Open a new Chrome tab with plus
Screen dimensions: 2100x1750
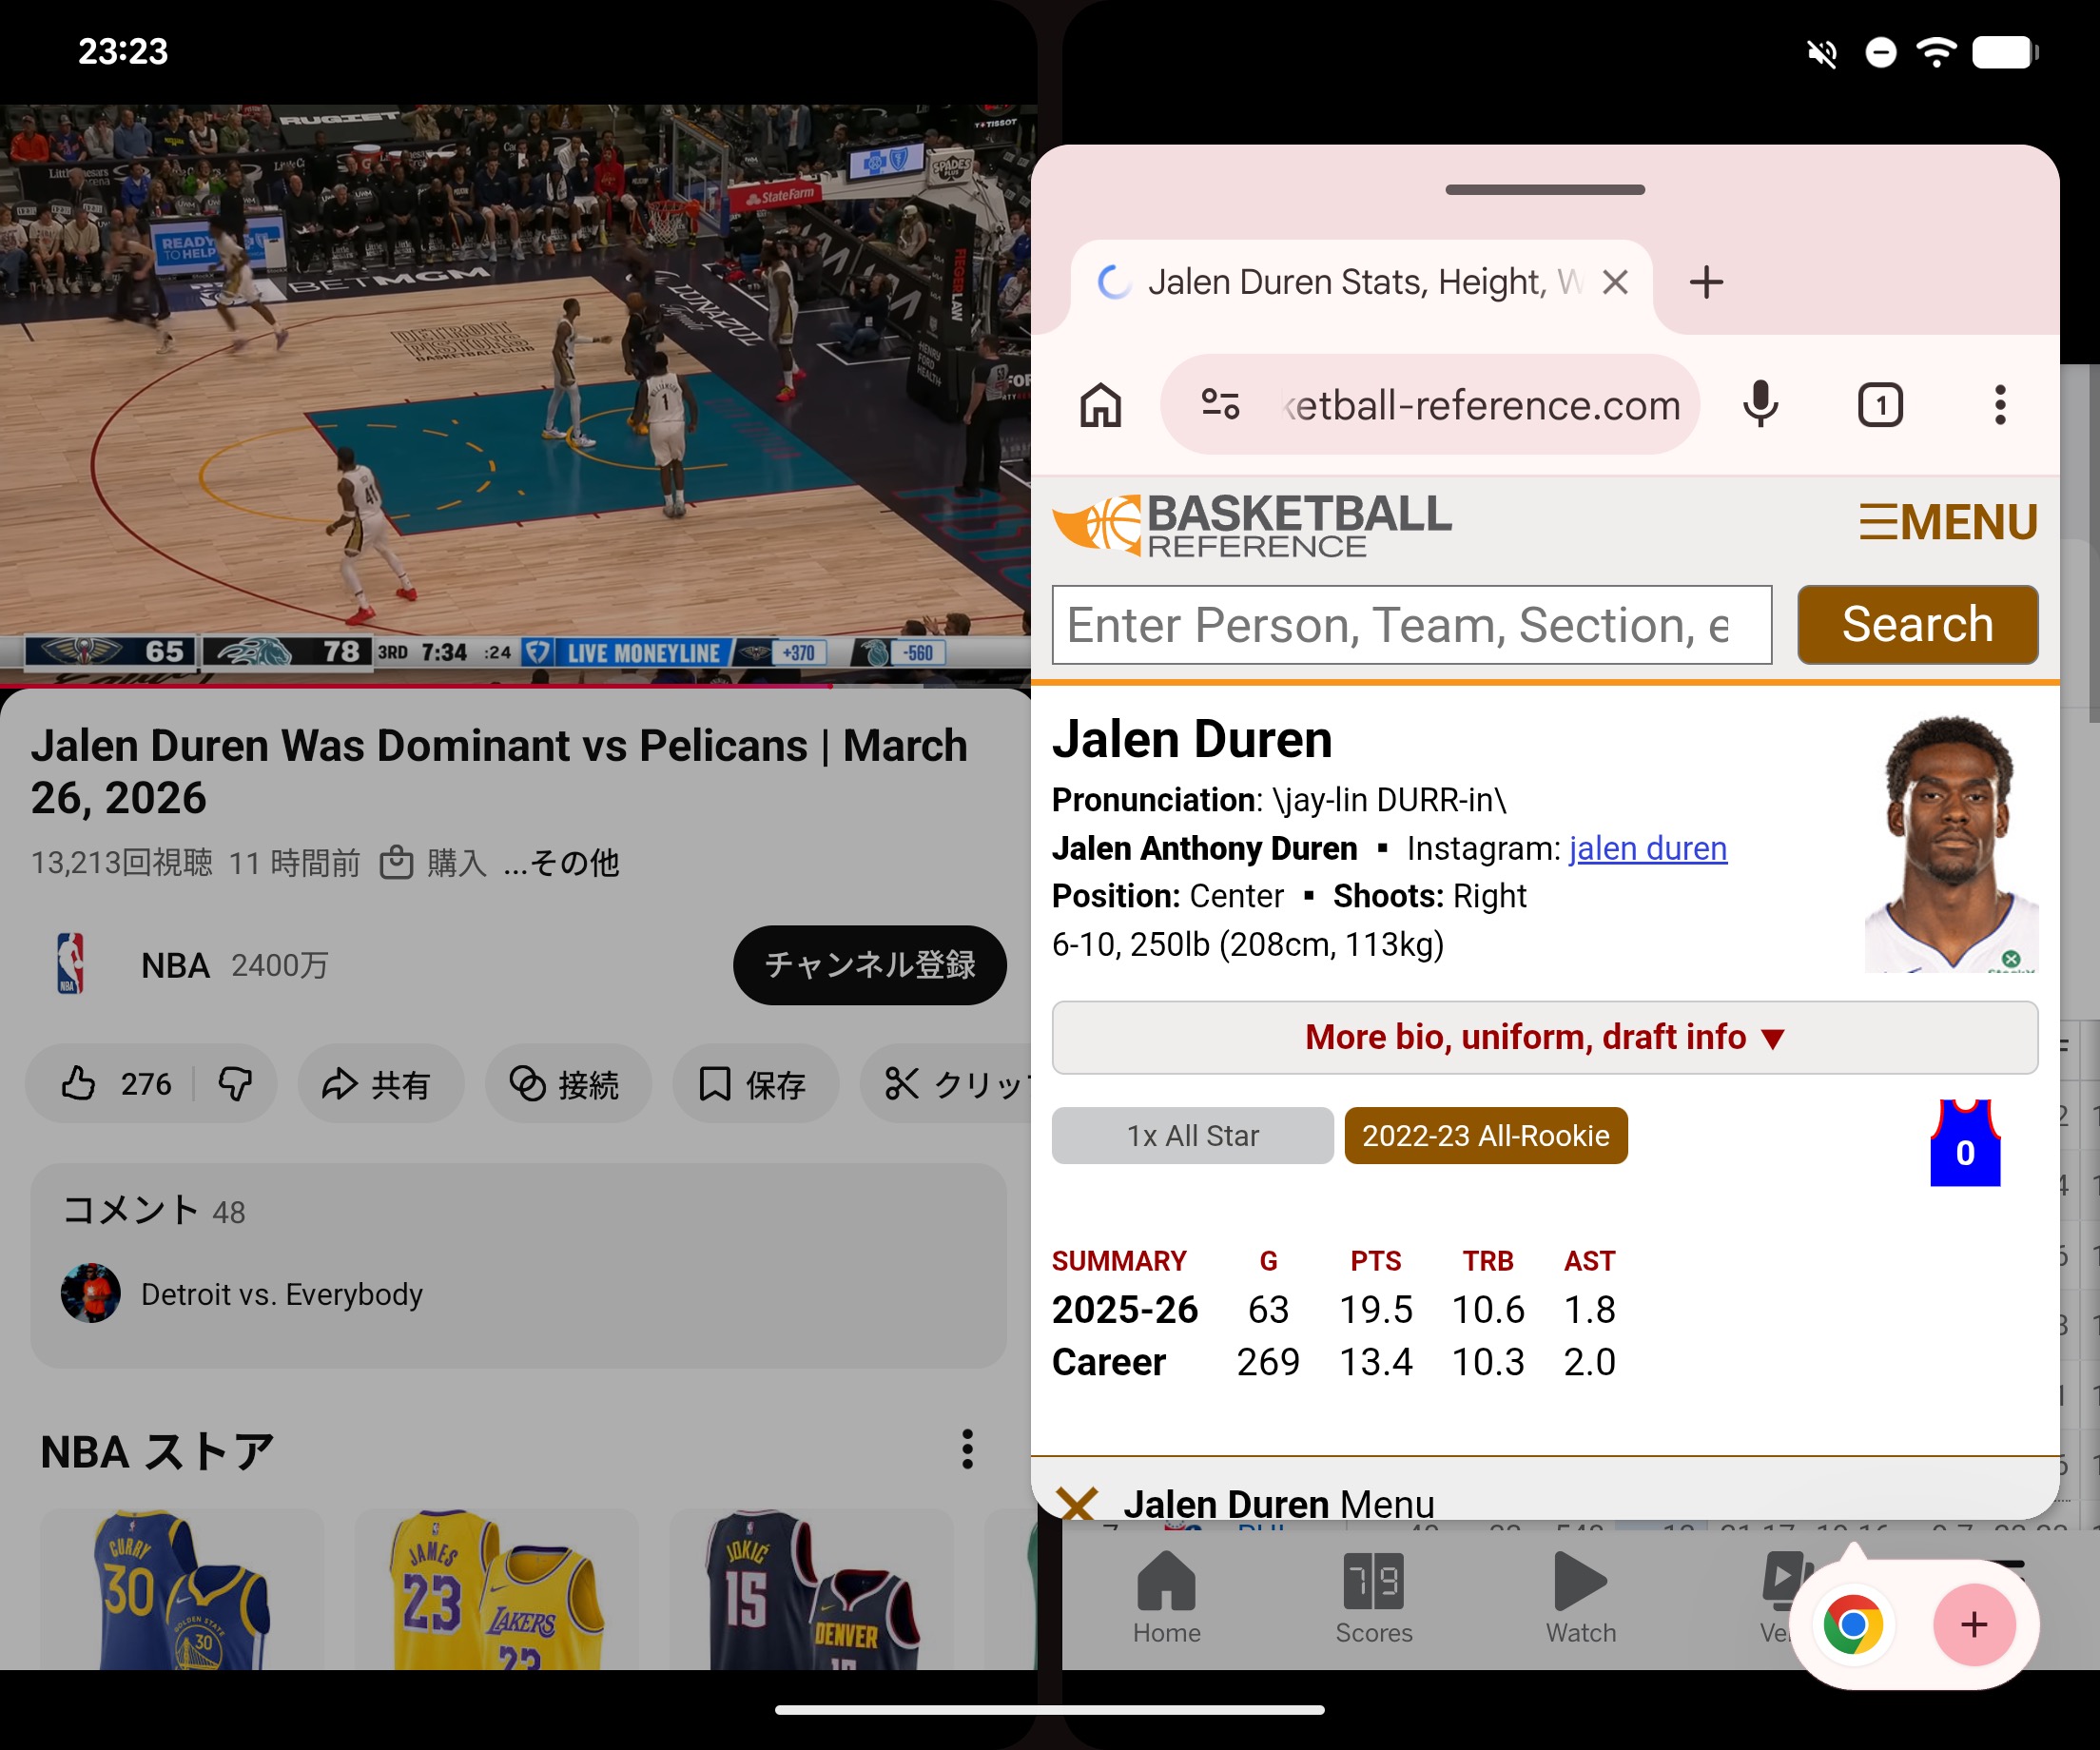[x=1706, y=283]
